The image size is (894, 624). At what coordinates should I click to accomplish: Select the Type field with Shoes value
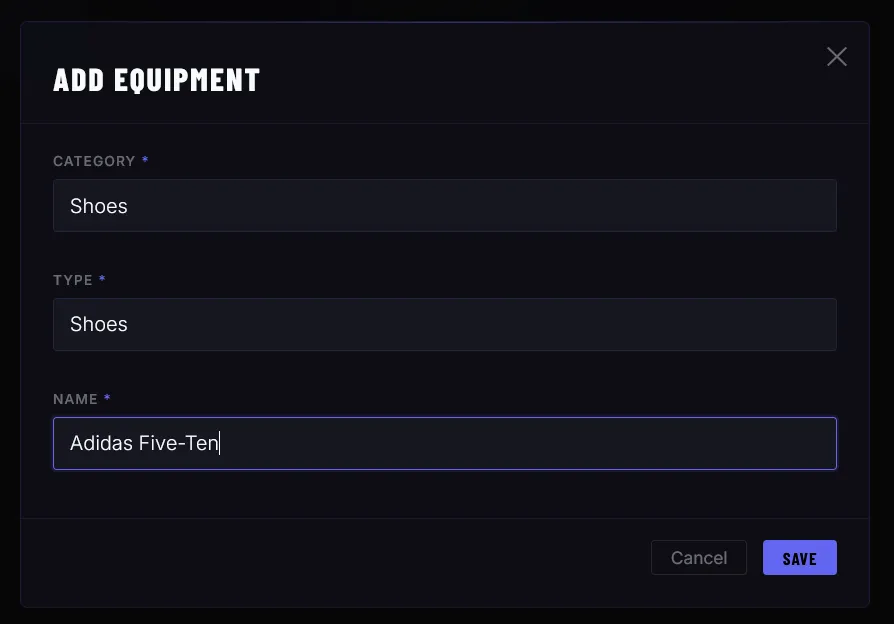coord(445,324)
